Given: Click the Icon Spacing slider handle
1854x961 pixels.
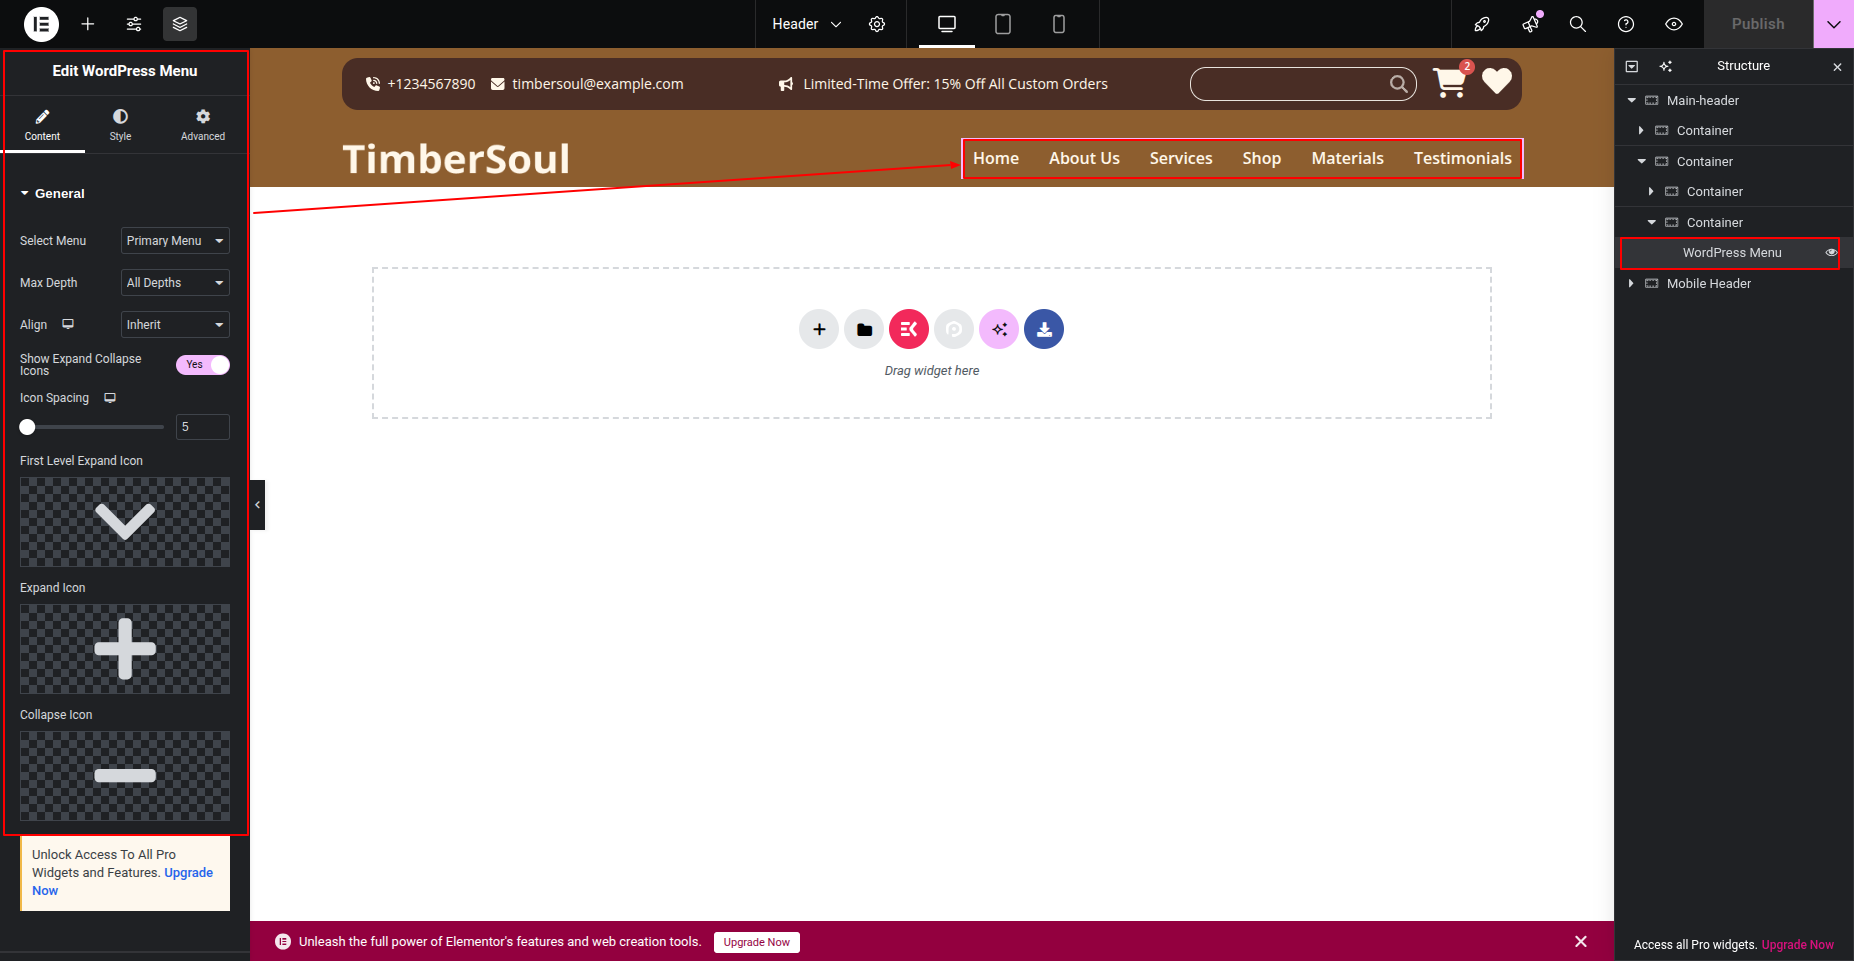Looking at the screenshot, I should pos(28,427).
